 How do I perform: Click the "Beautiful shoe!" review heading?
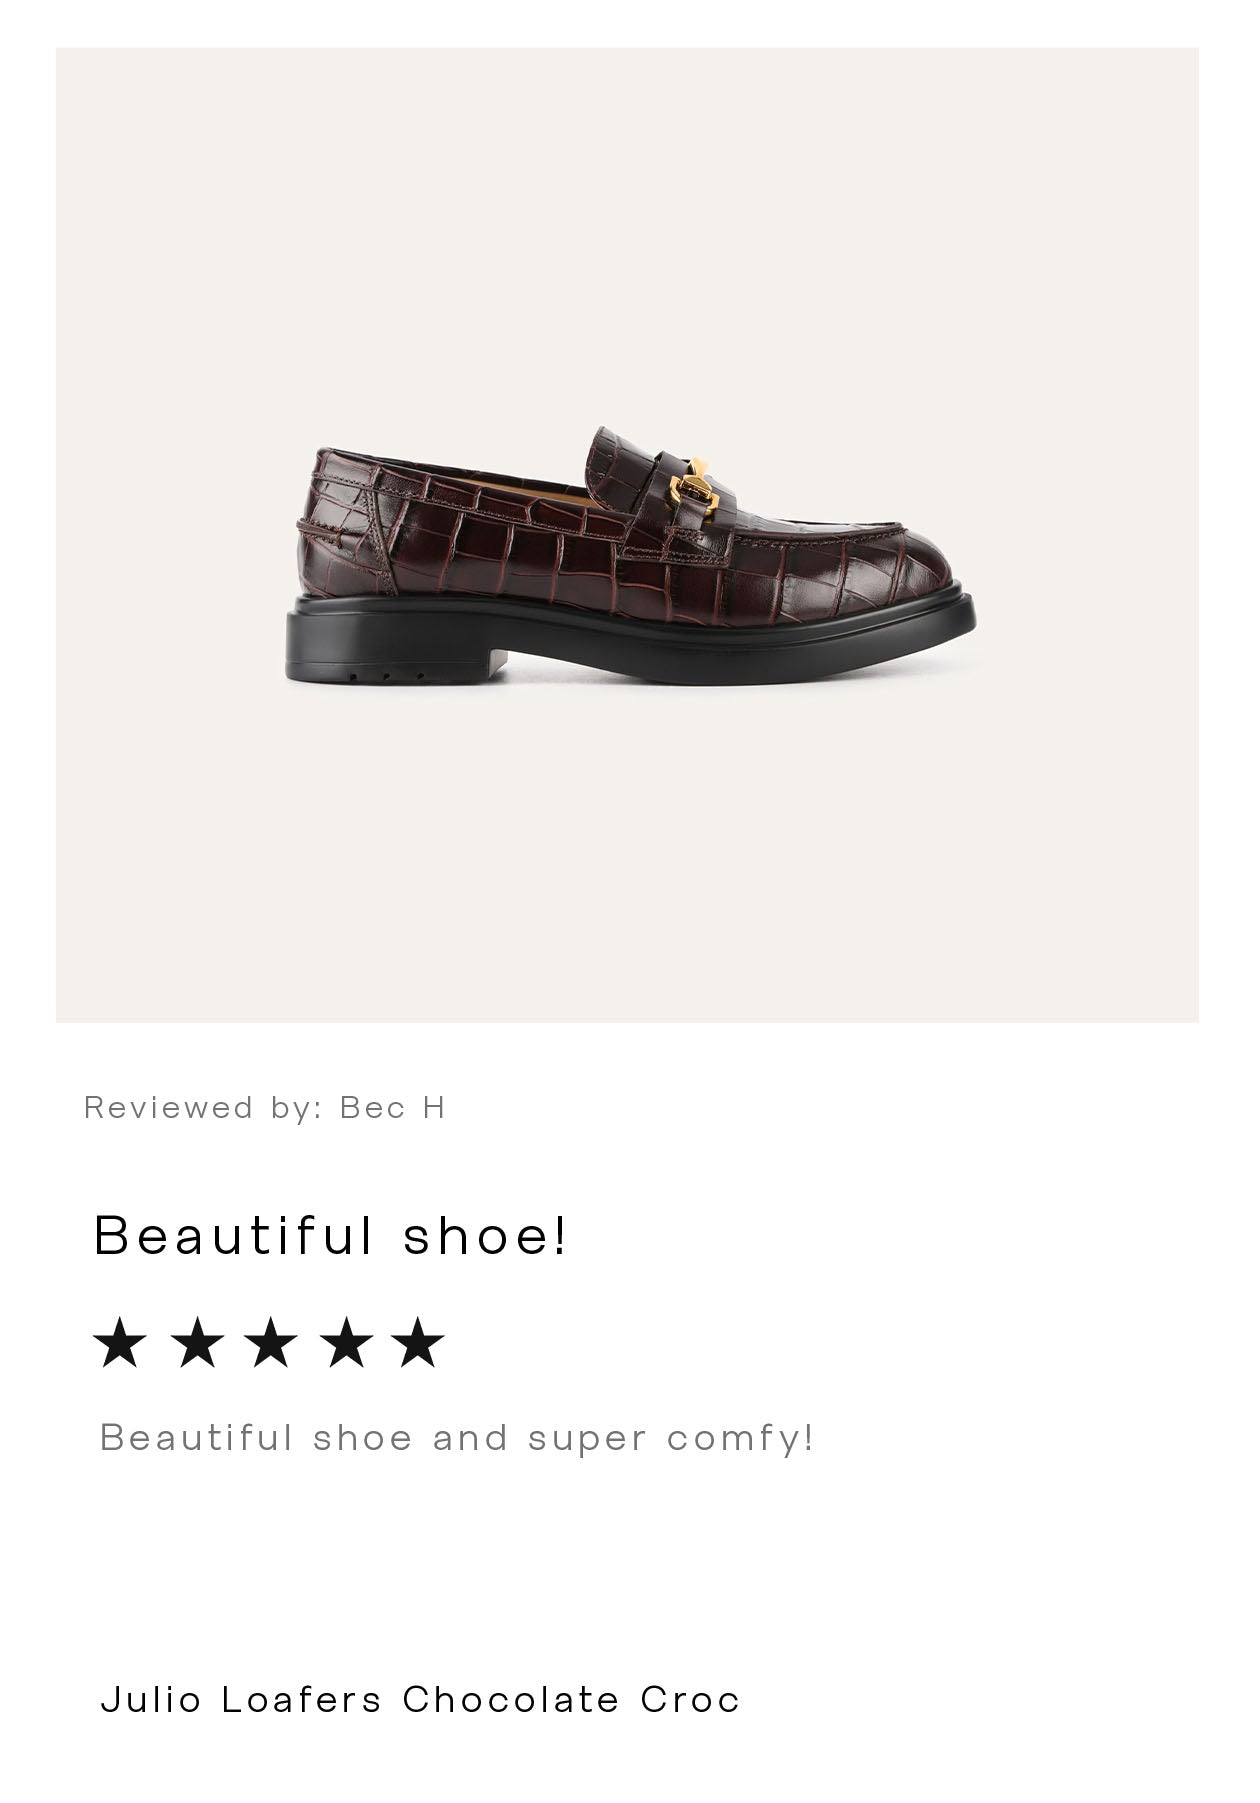point(330,1235)
